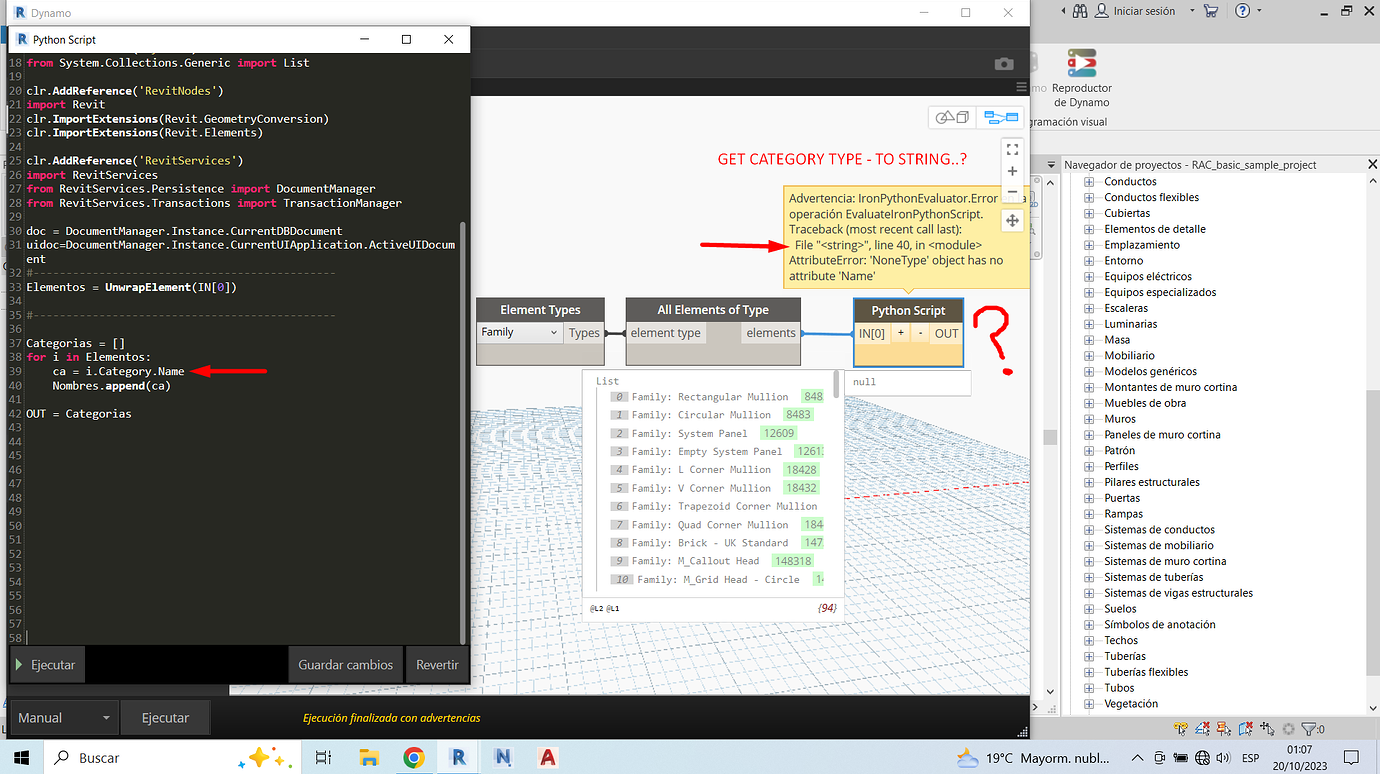Screen dimensions: 1380x774
Task: Switch to graph view with the blue nodes toggle
Action: pyautogui.click(x=1001, y=116)
